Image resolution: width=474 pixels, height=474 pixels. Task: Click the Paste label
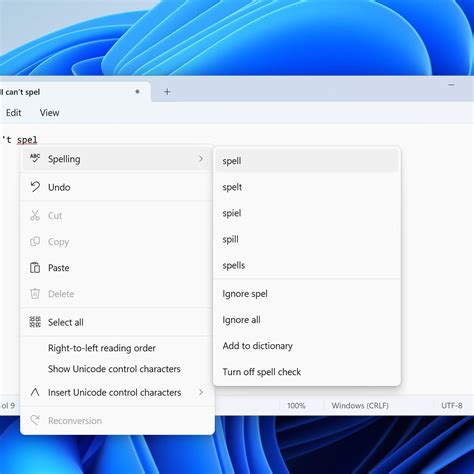59,268
